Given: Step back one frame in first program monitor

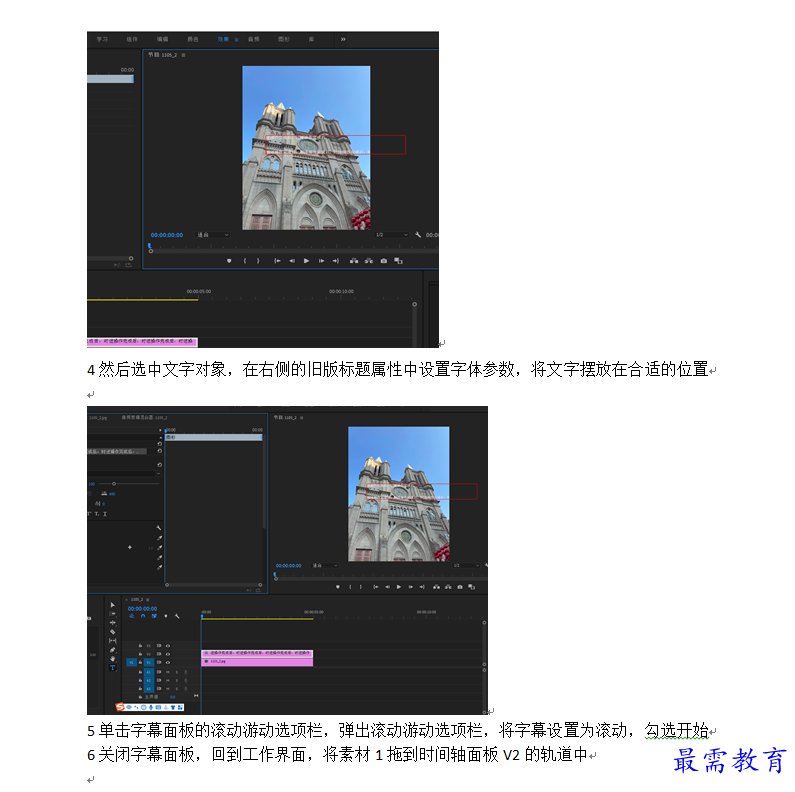Looking at the screenshot, I should pyautogui.click(x=292, y=261).
